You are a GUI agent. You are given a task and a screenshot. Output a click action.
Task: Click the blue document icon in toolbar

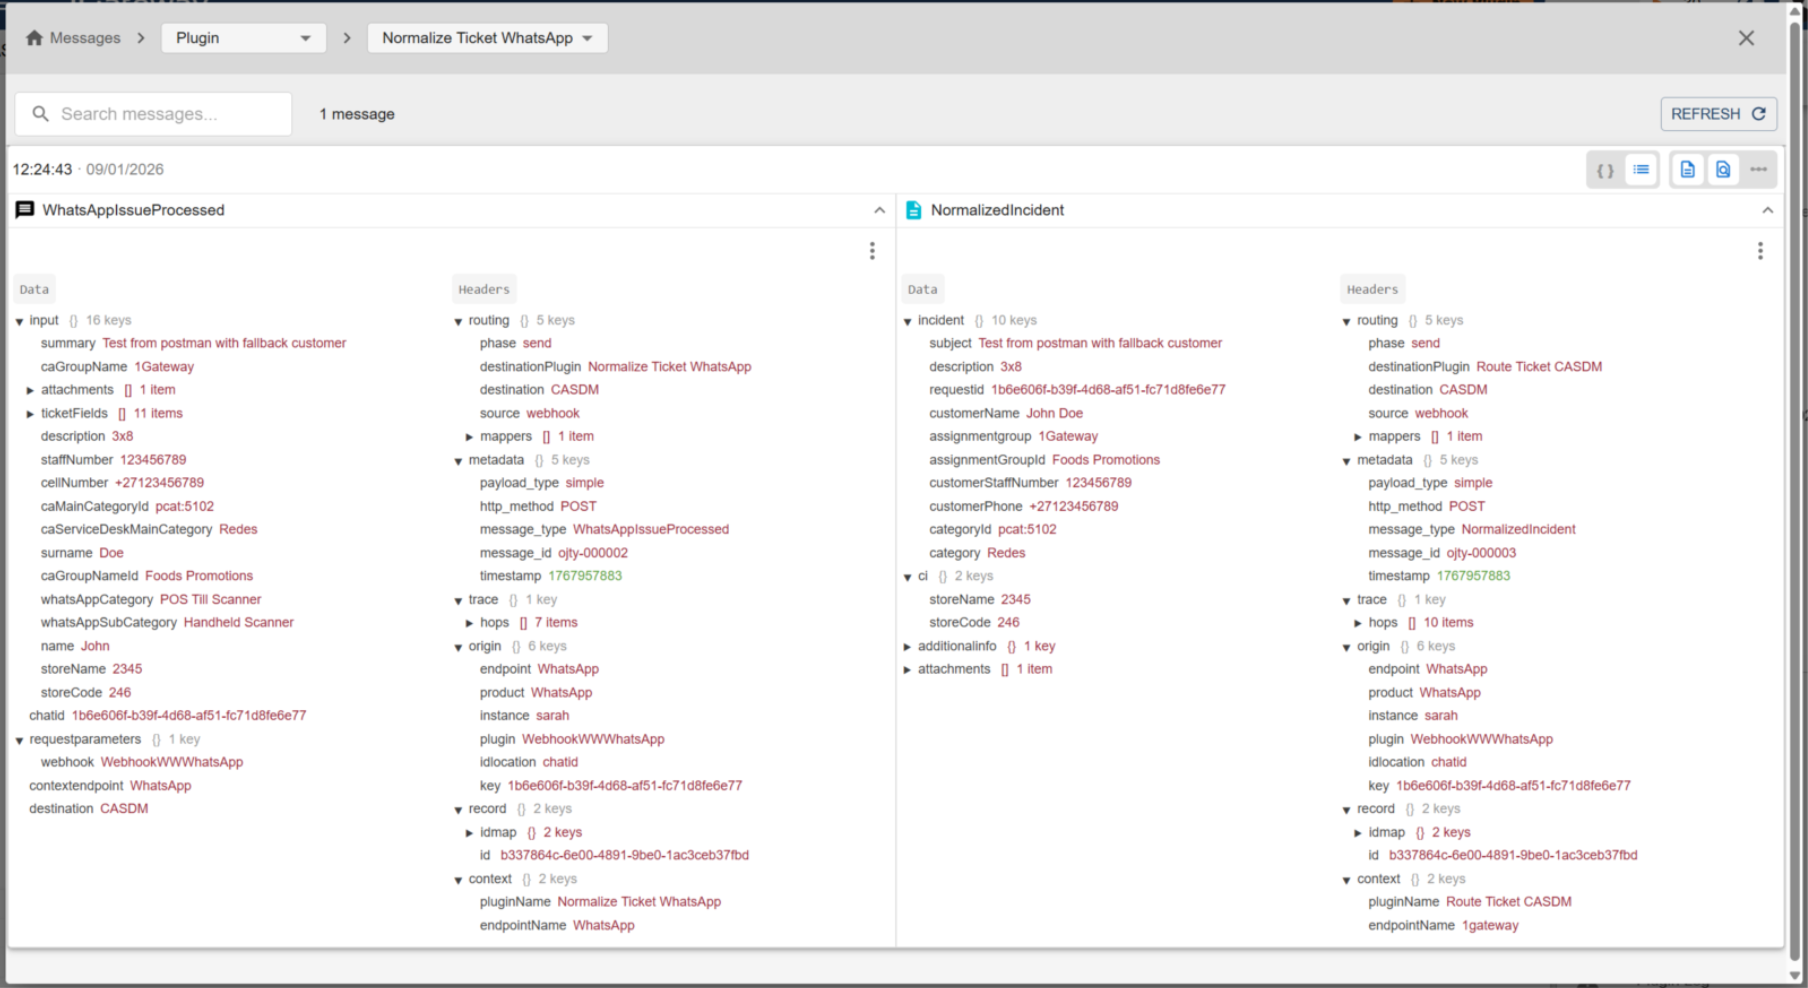(x=1687, y=170)
